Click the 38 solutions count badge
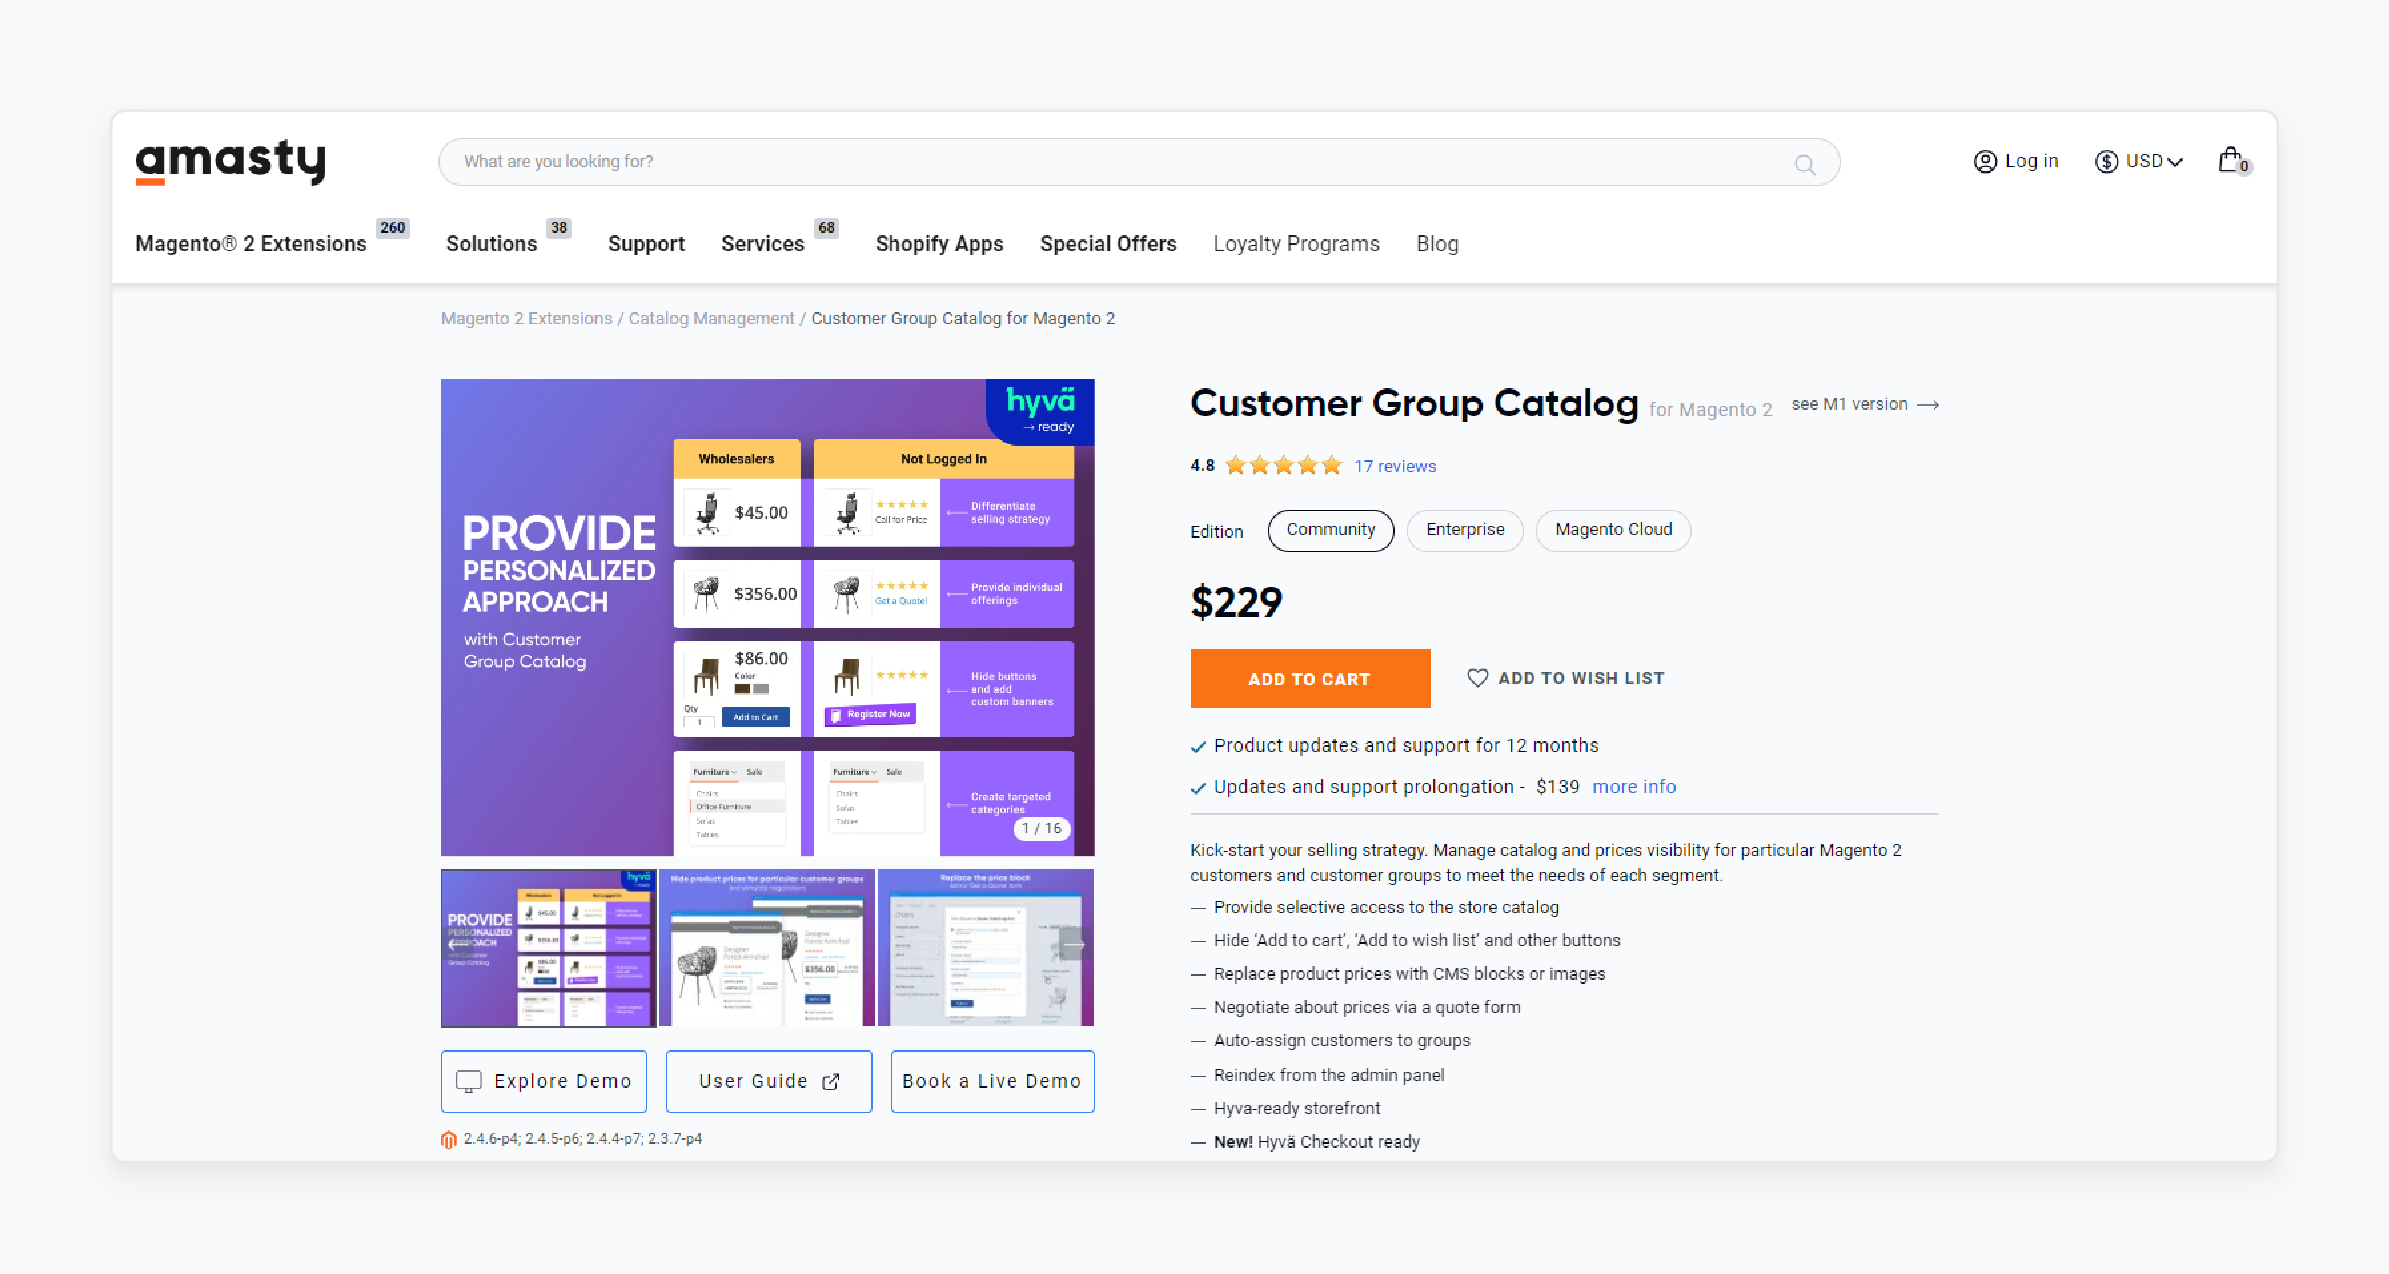 click(x=559, y=228)
